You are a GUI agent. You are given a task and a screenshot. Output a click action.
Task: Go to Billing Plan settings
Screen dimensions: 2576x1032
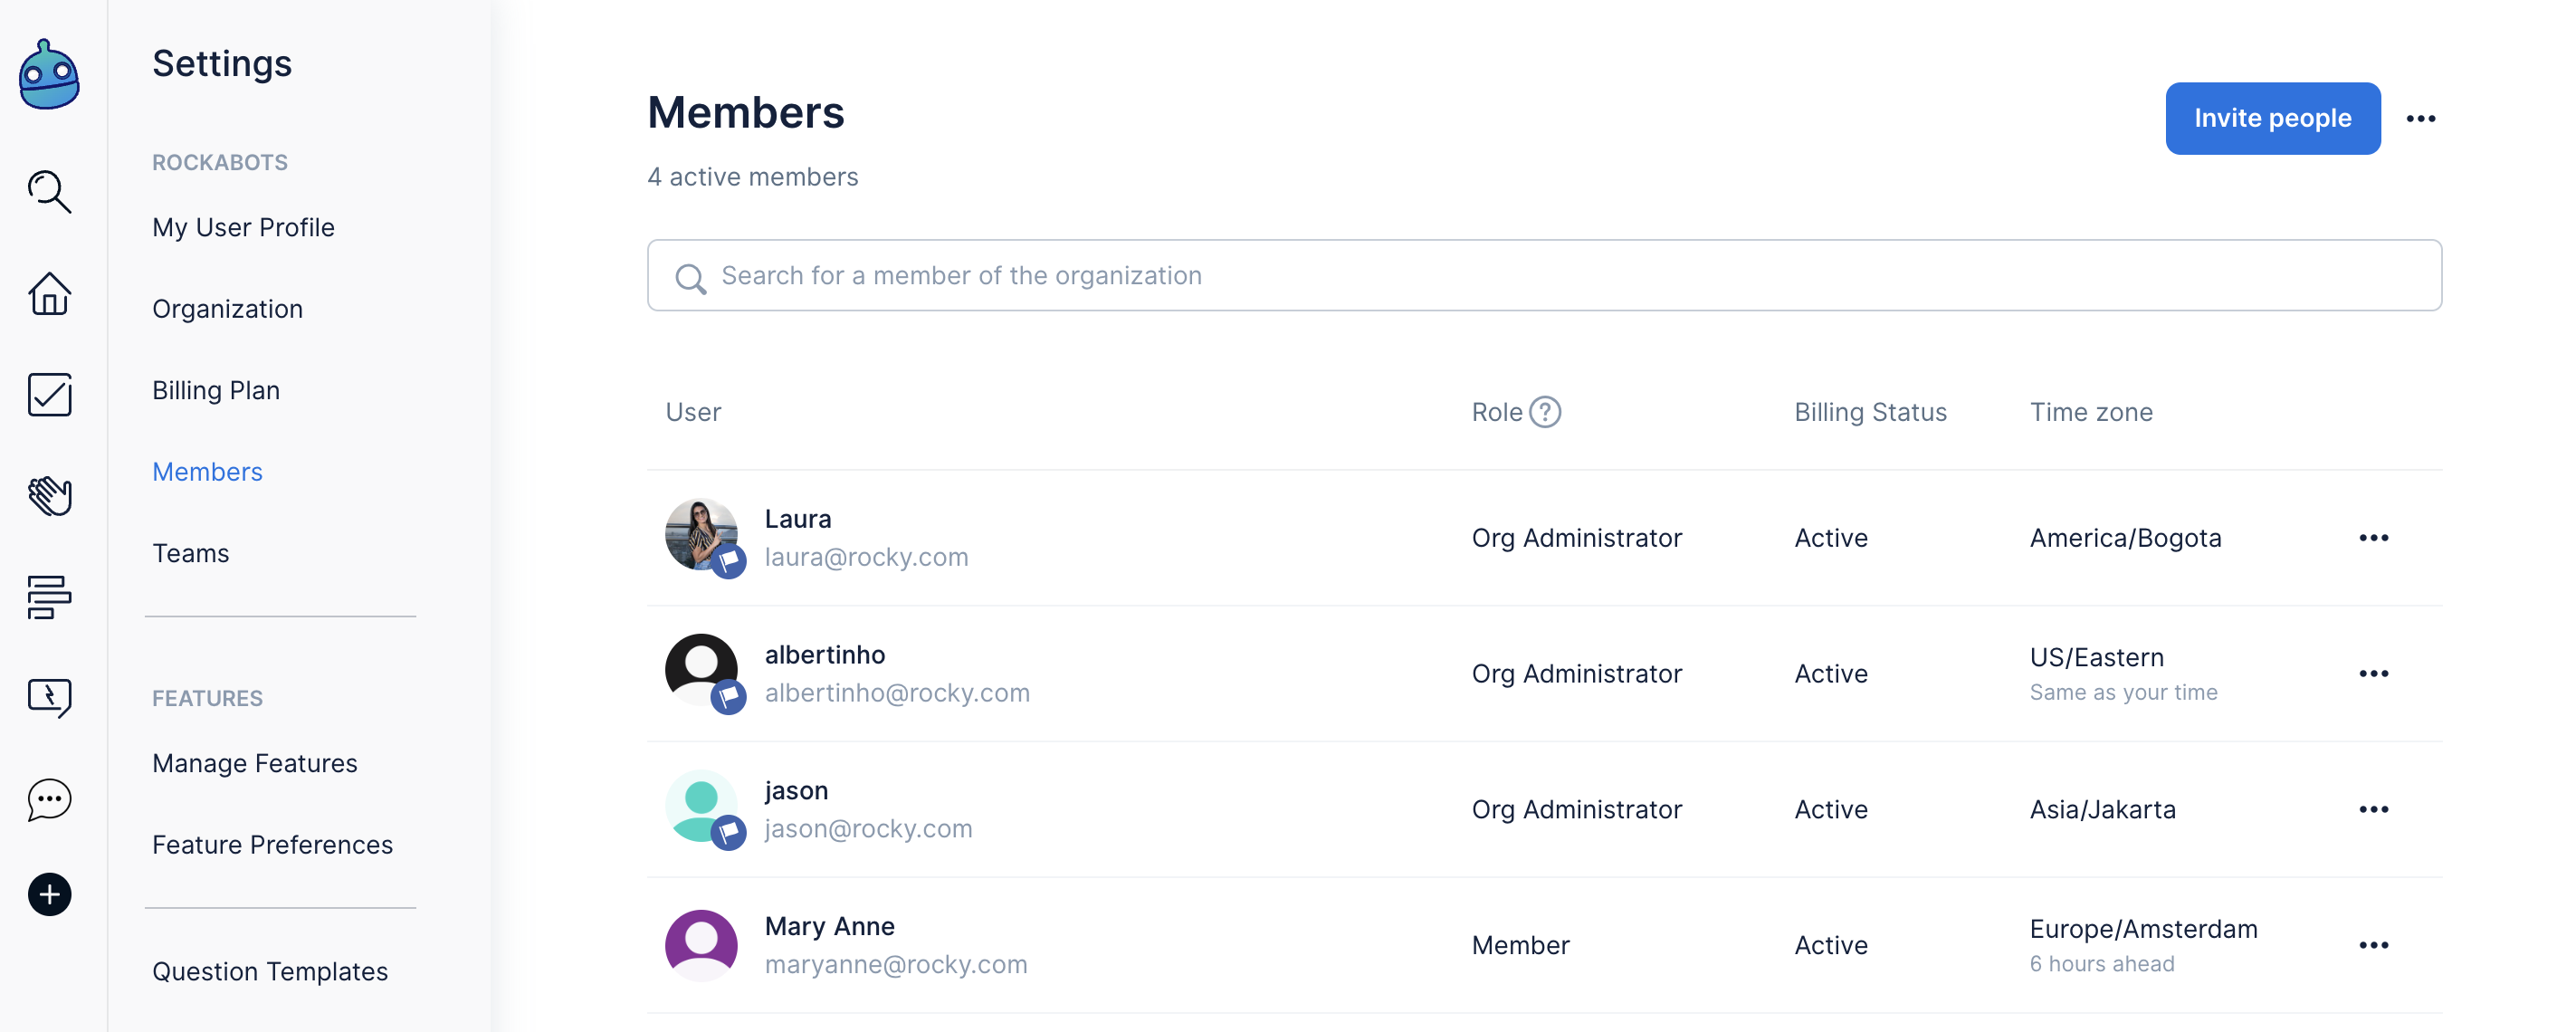pos(216,390)
